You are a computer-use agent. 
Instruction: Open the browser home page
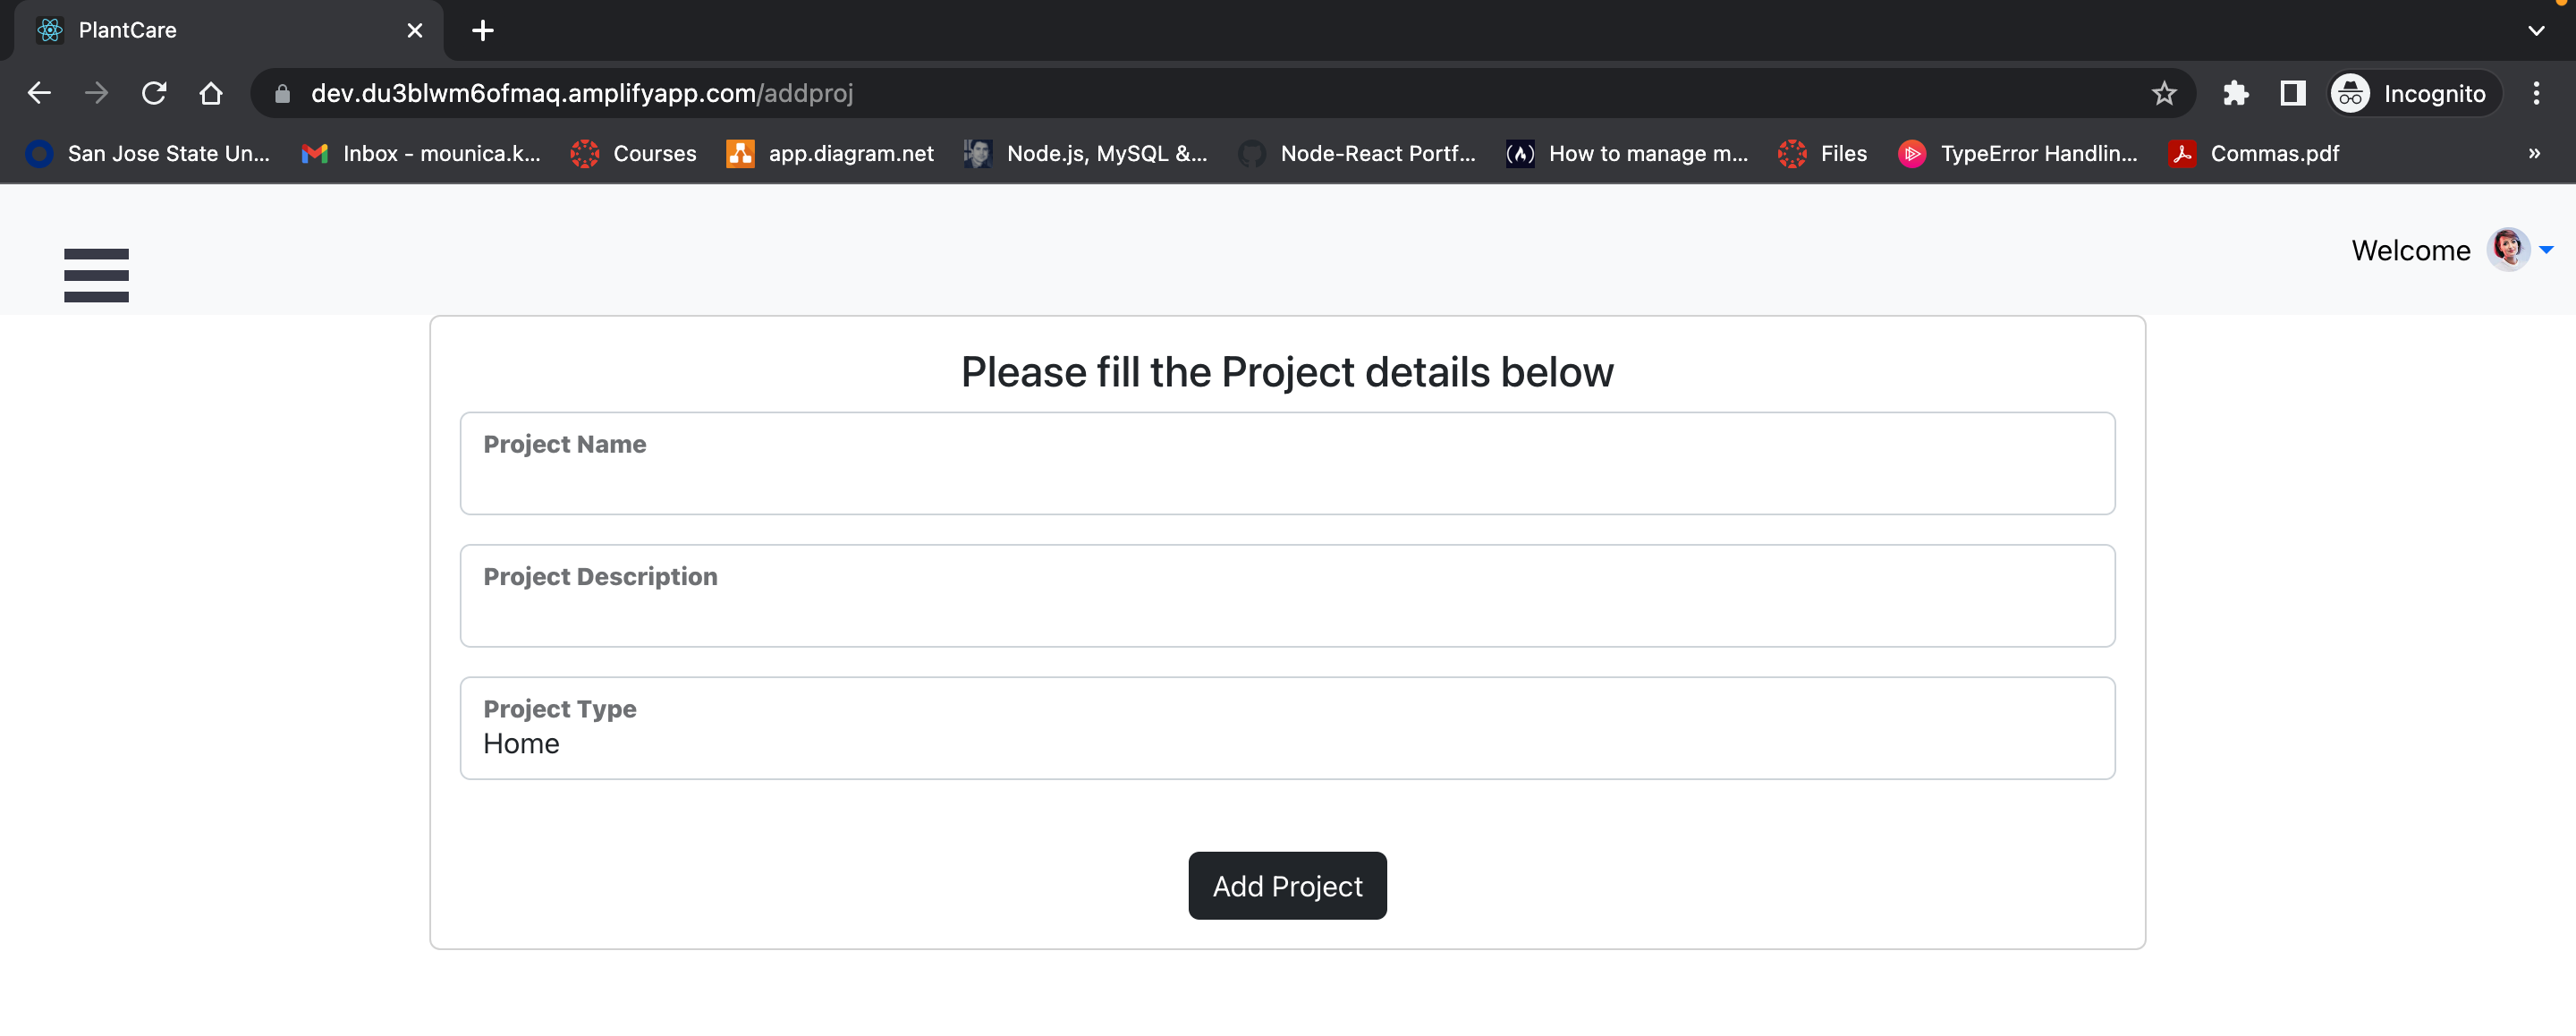pyautogui.click(x=211, y=93)
